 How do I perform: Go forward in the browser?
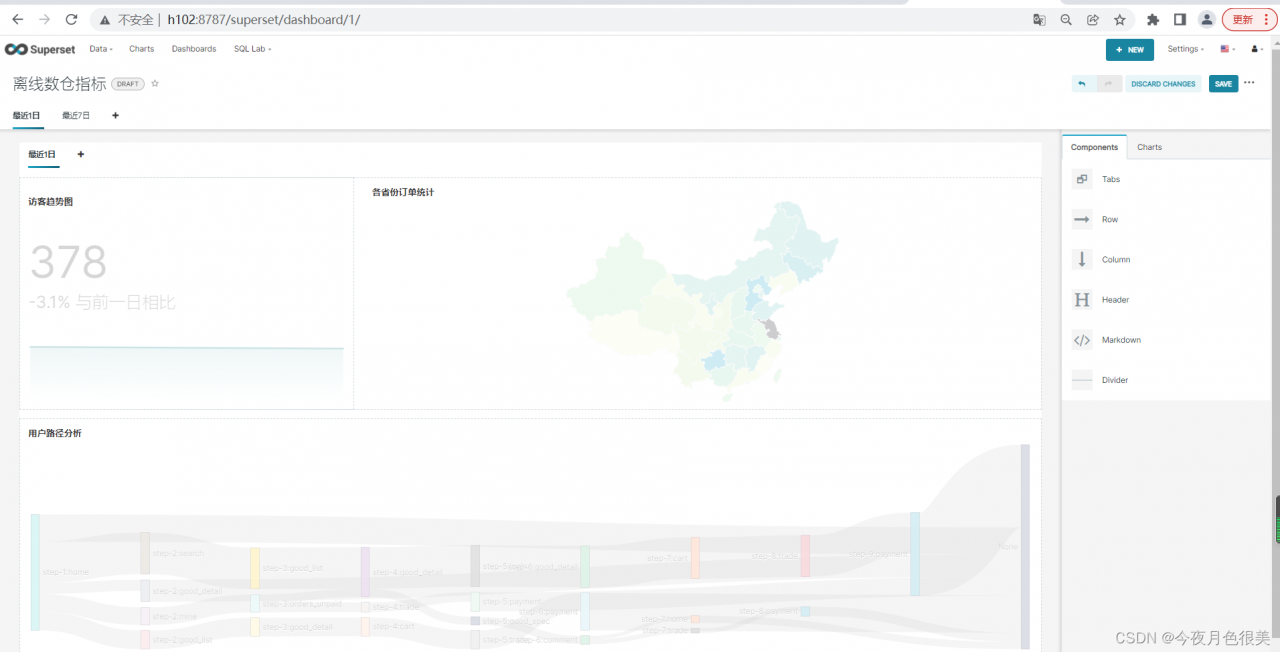pos(44,19)
